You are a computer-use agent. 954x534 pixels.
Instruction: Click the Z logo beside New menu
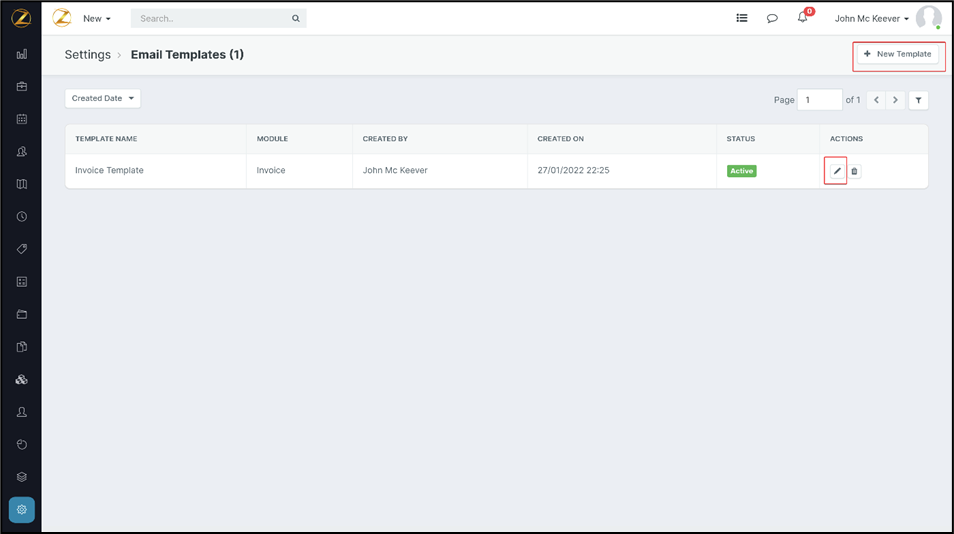62,18
